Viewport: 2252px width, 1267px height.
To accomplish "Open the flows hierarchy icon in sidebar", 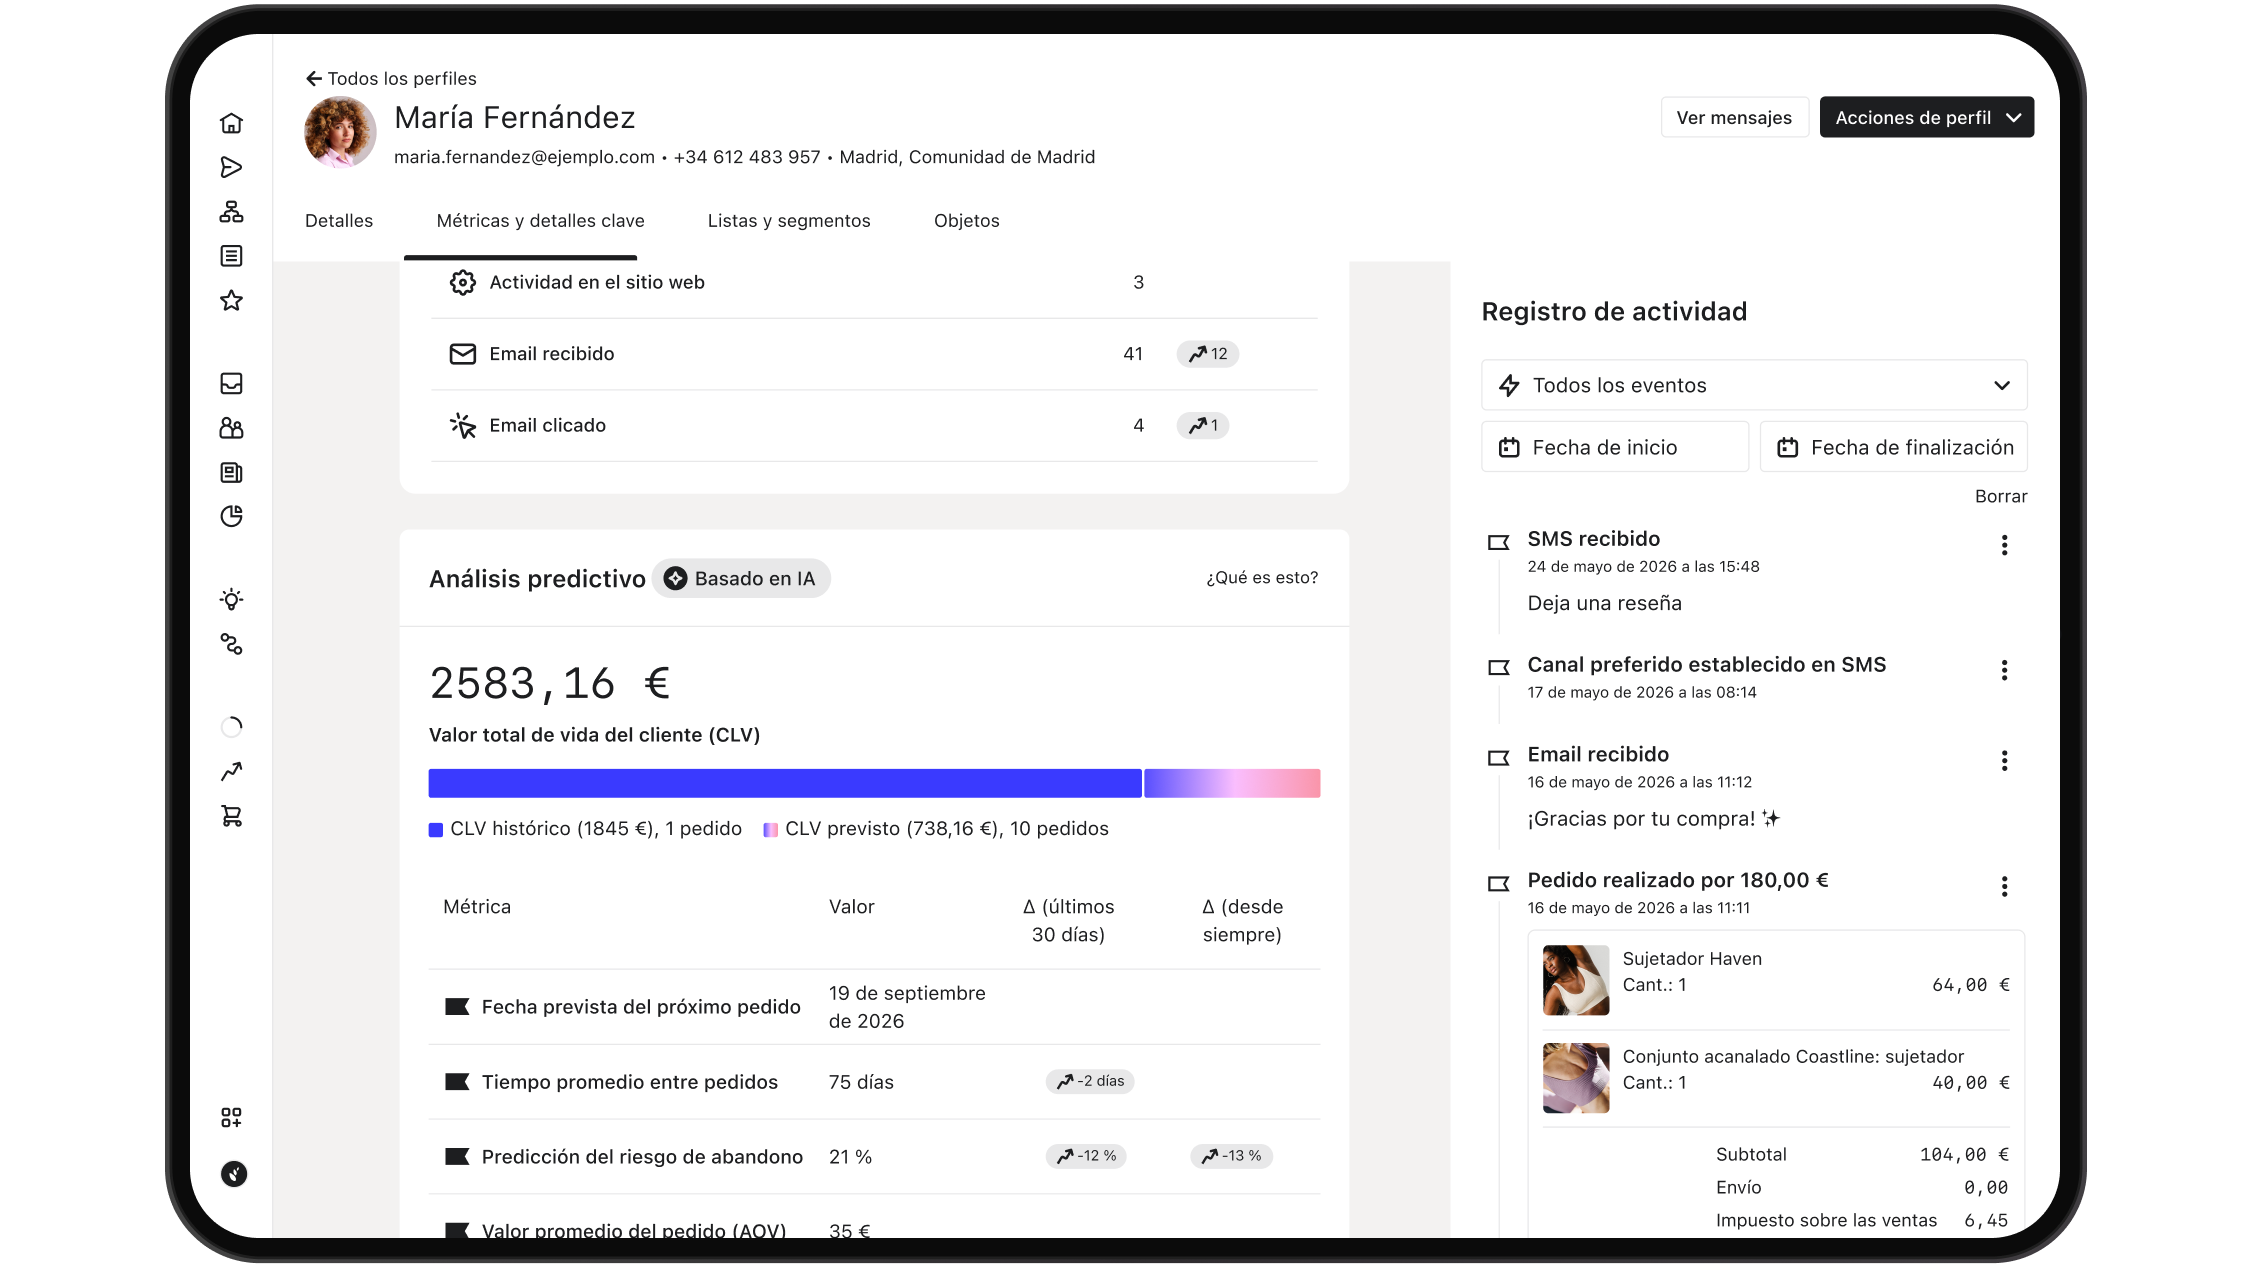I will coord(231,212).
